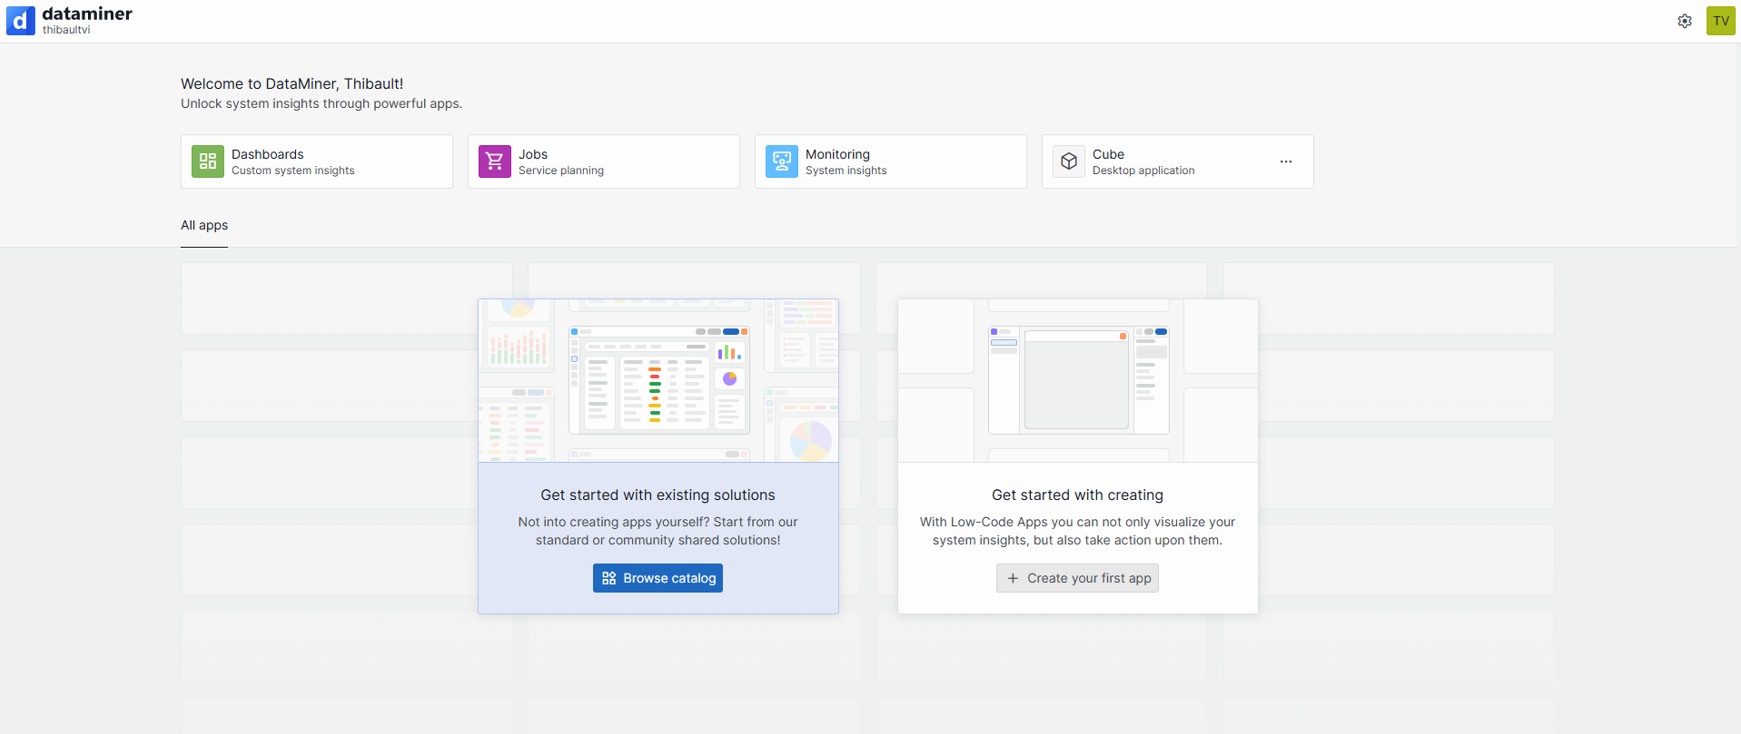Click the existing solutions preview illustration

658,381
